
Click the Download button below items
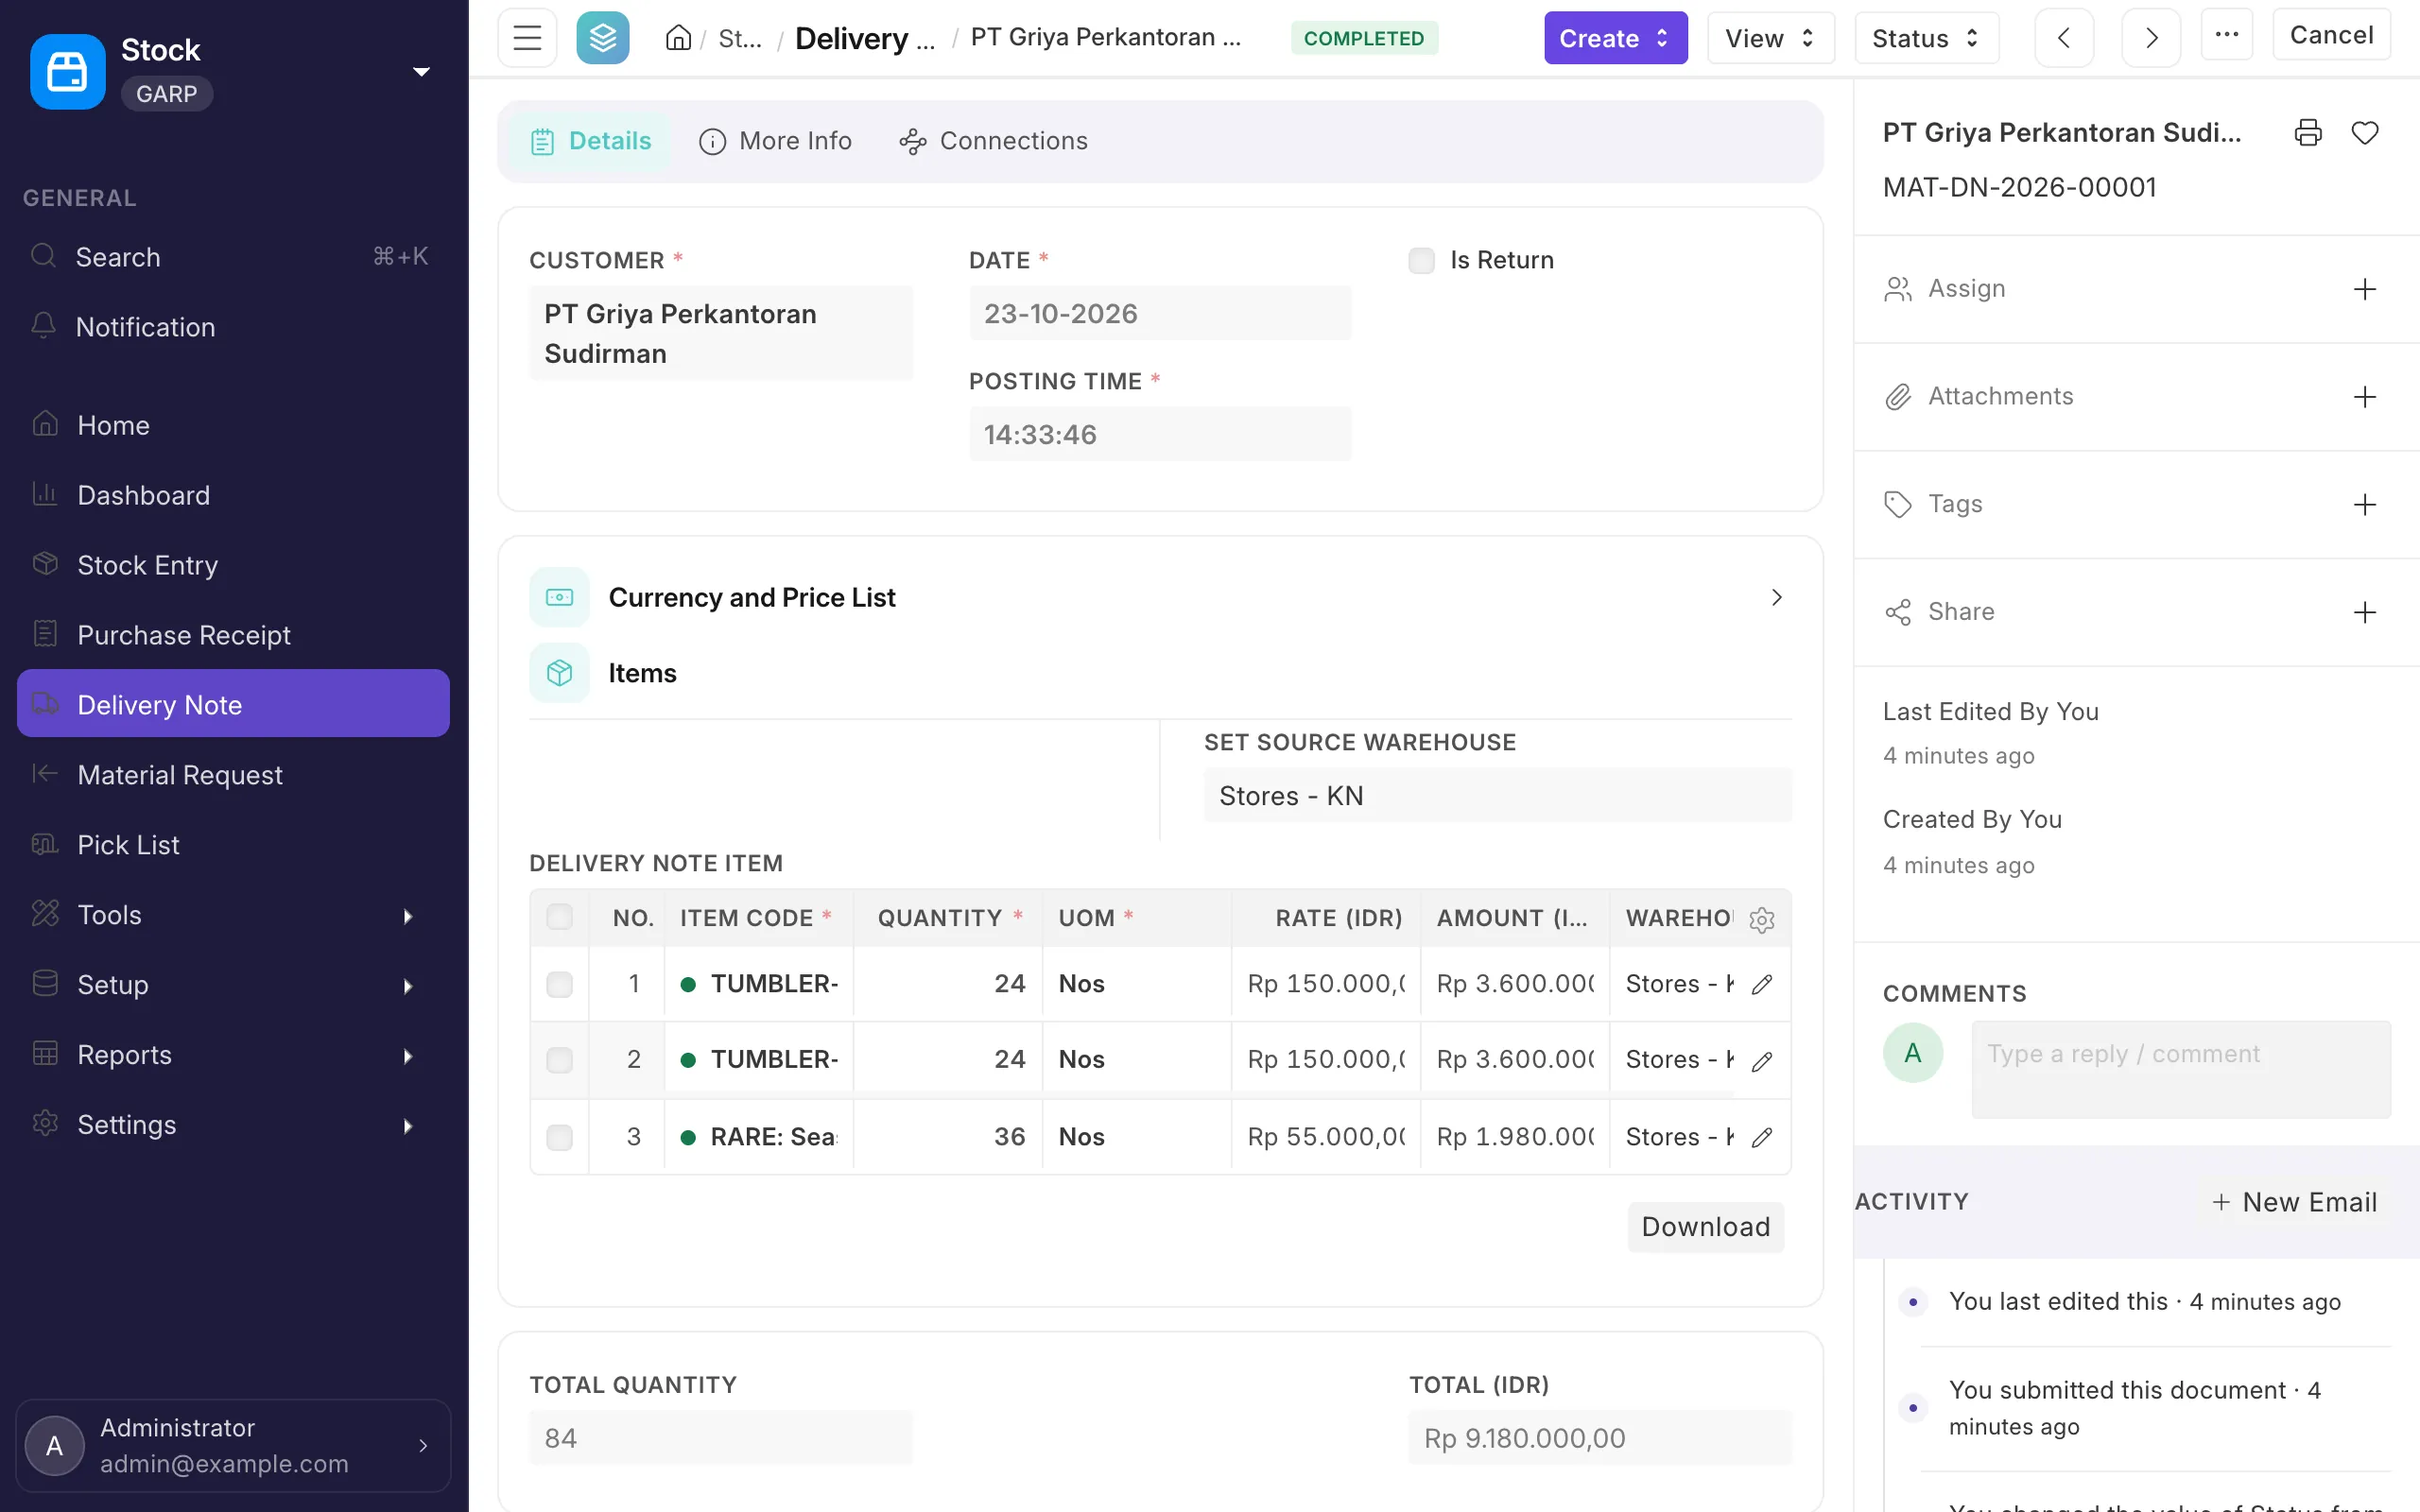(1705, 1227)
